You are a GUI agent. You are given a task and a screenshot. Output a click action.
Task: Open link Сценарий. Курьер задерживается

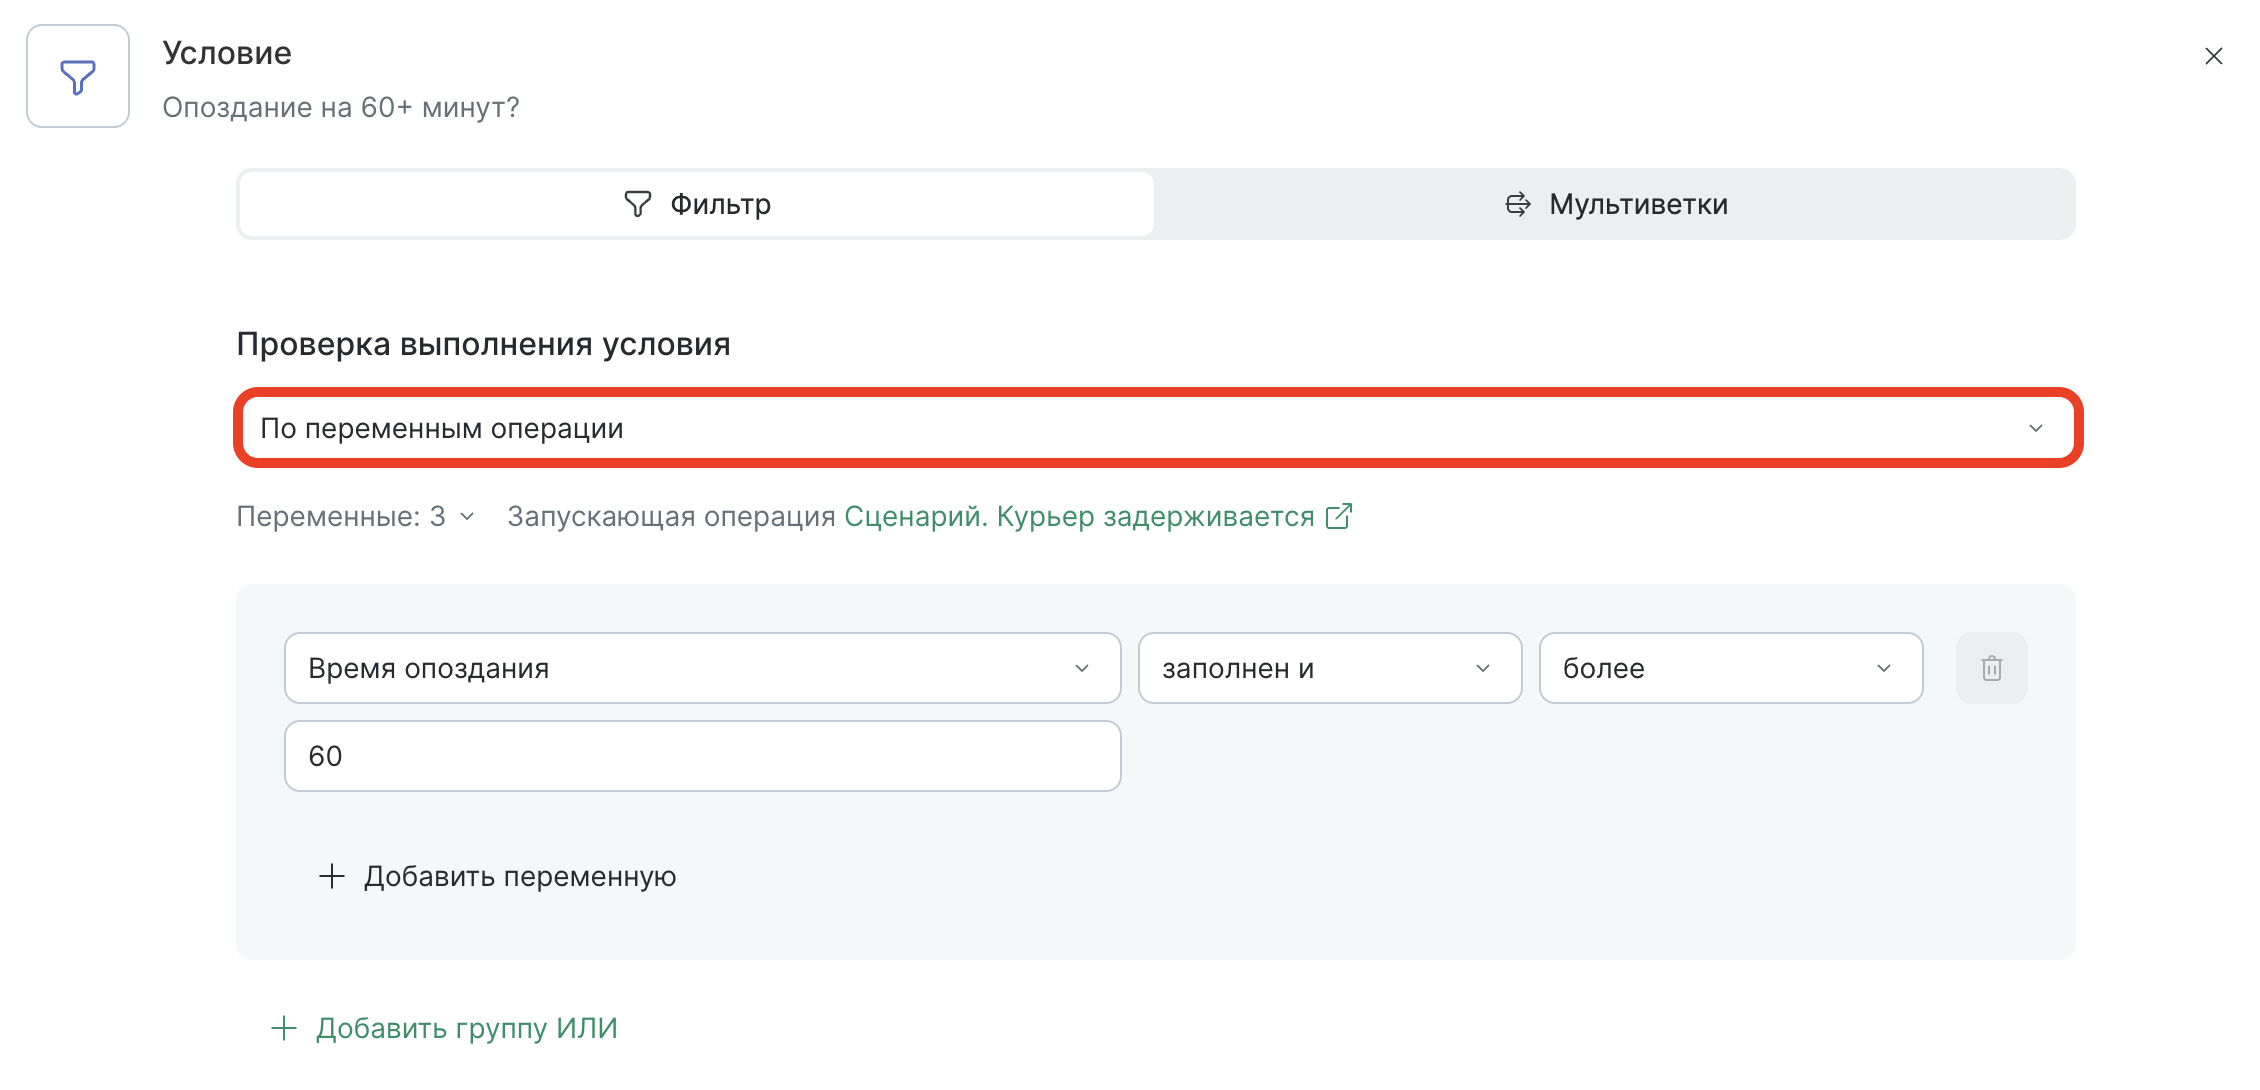click(1079, 516)
